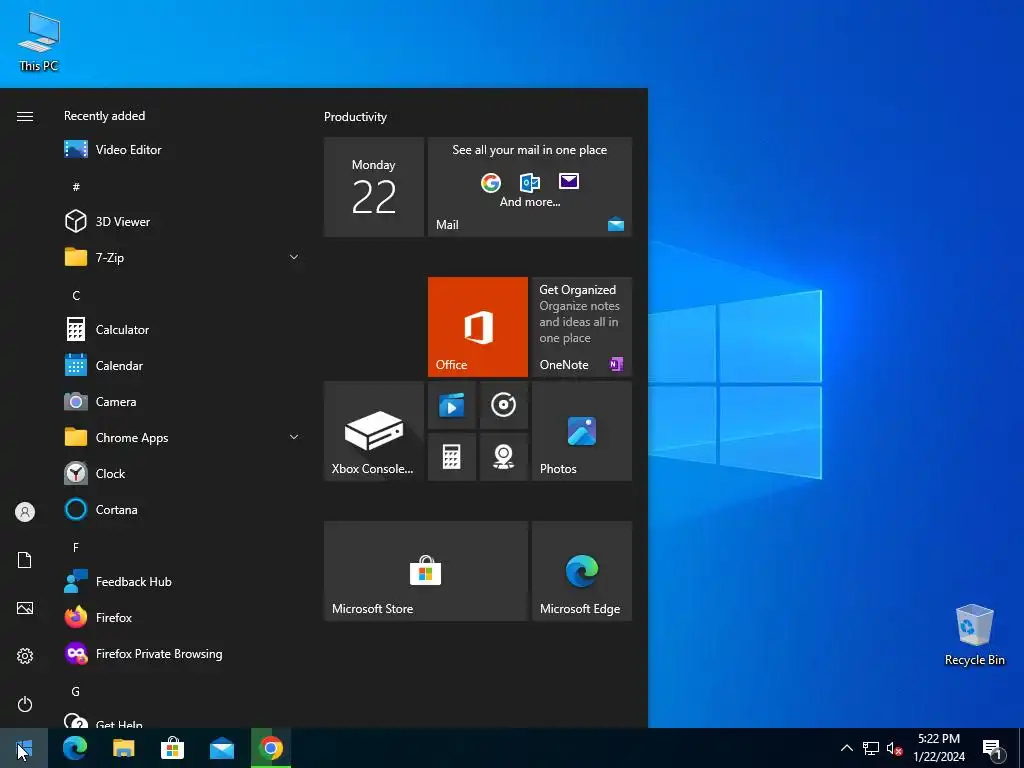Viewport: 1024px width, 768px height.
Task: Open Calendar from the app list
Action: [181, 366]
